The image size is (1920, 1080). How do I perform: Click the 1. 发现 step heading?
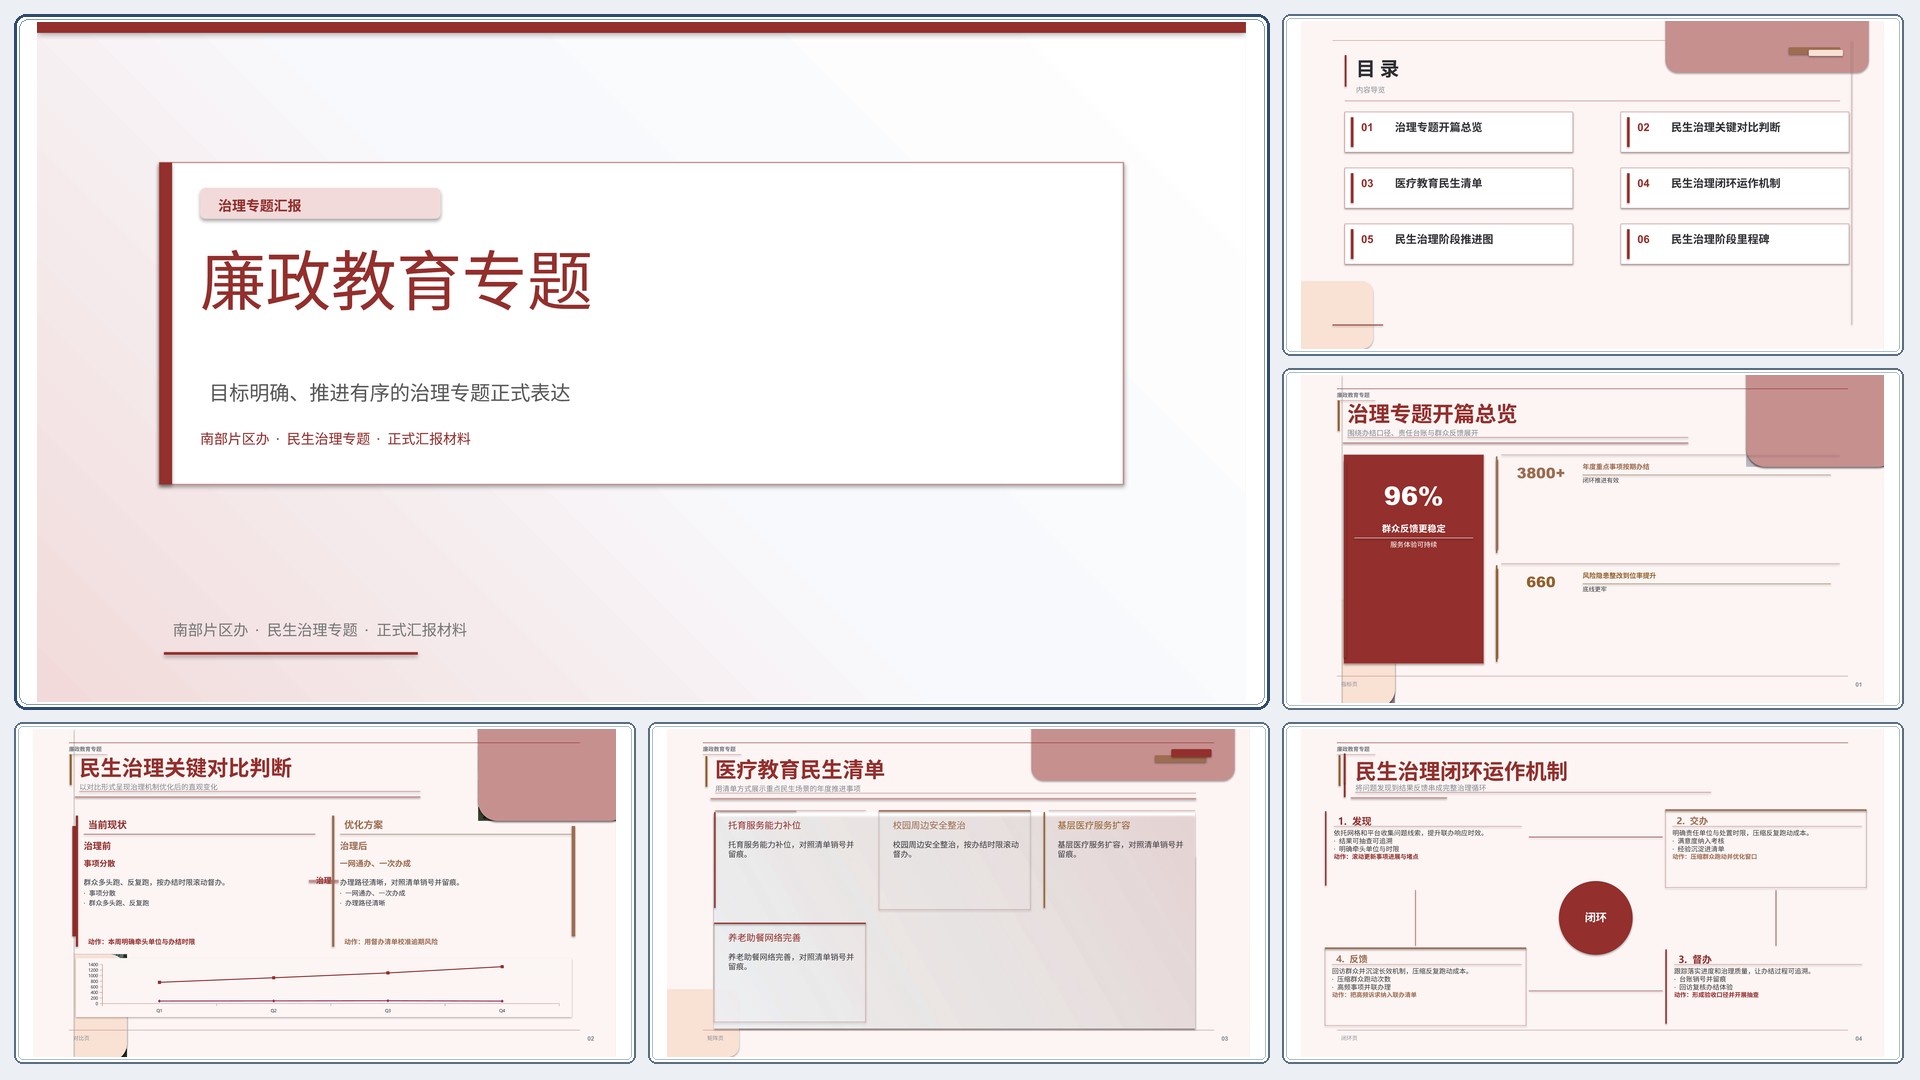click(1354, 821)
